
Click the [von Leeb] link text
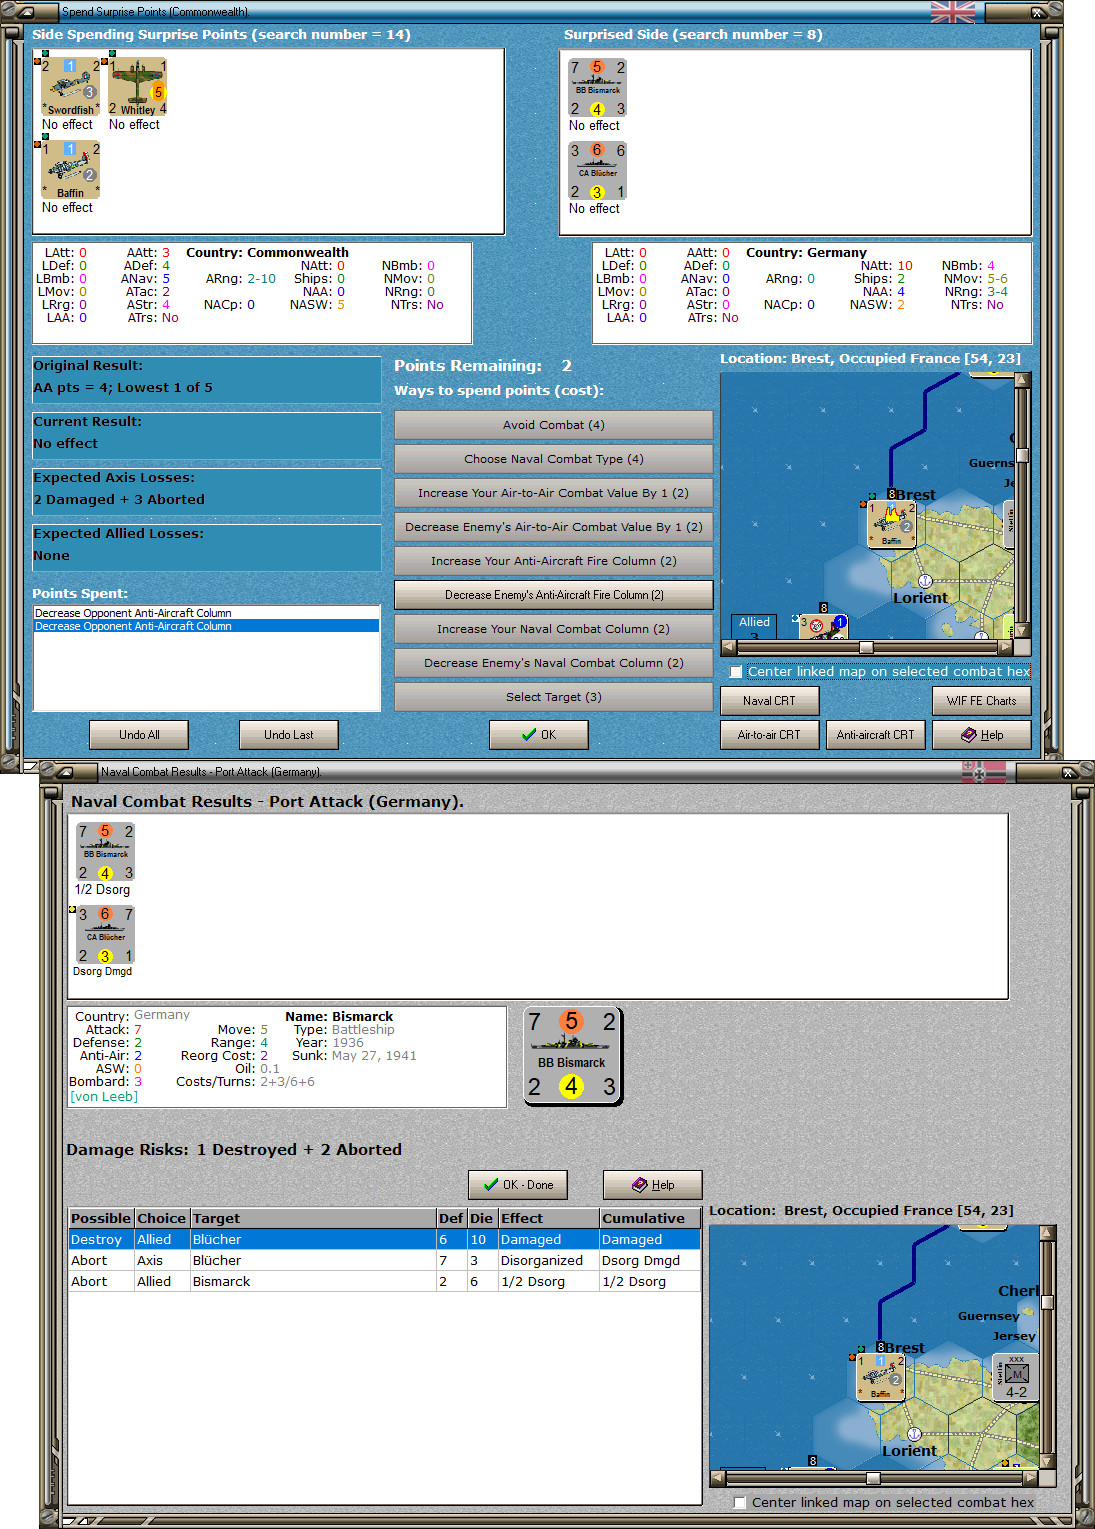104,1096
